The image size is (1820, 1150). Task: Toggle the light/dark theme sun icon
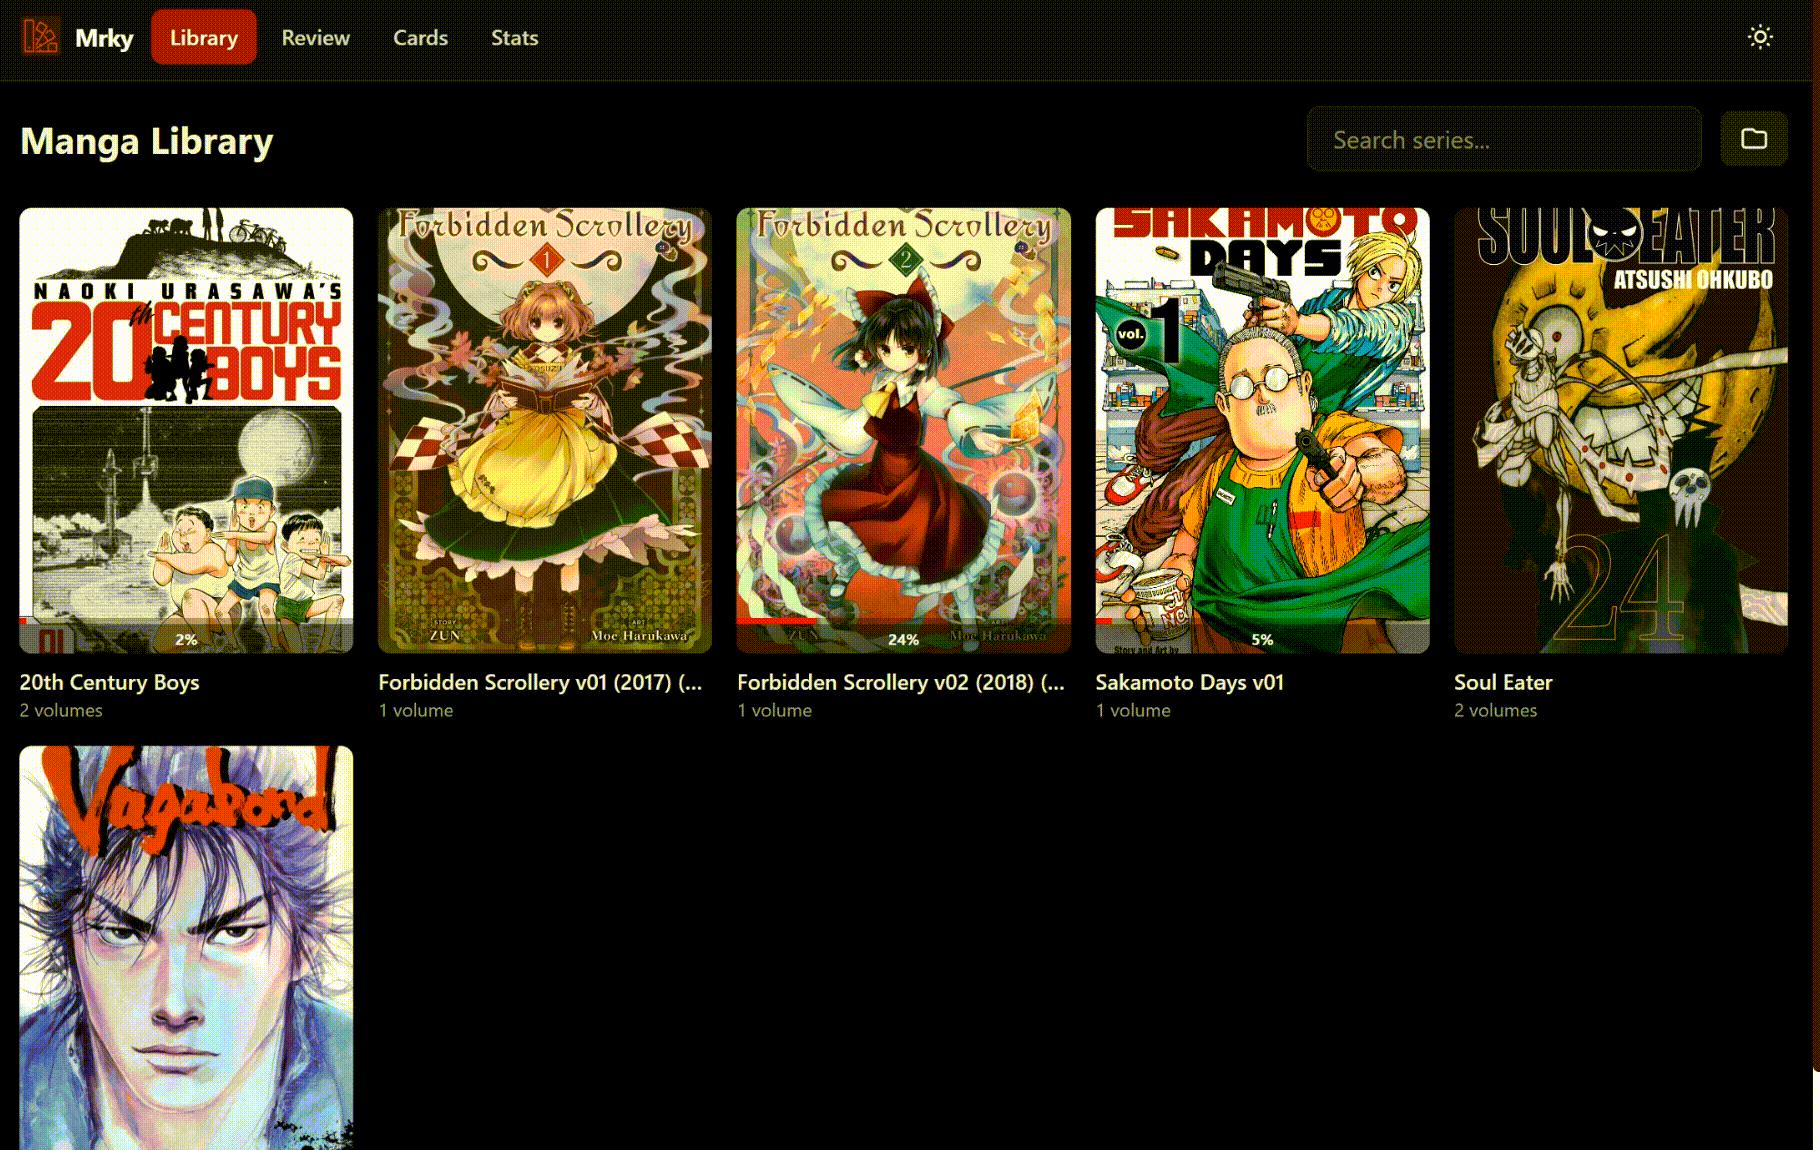tap(1760, 37)
